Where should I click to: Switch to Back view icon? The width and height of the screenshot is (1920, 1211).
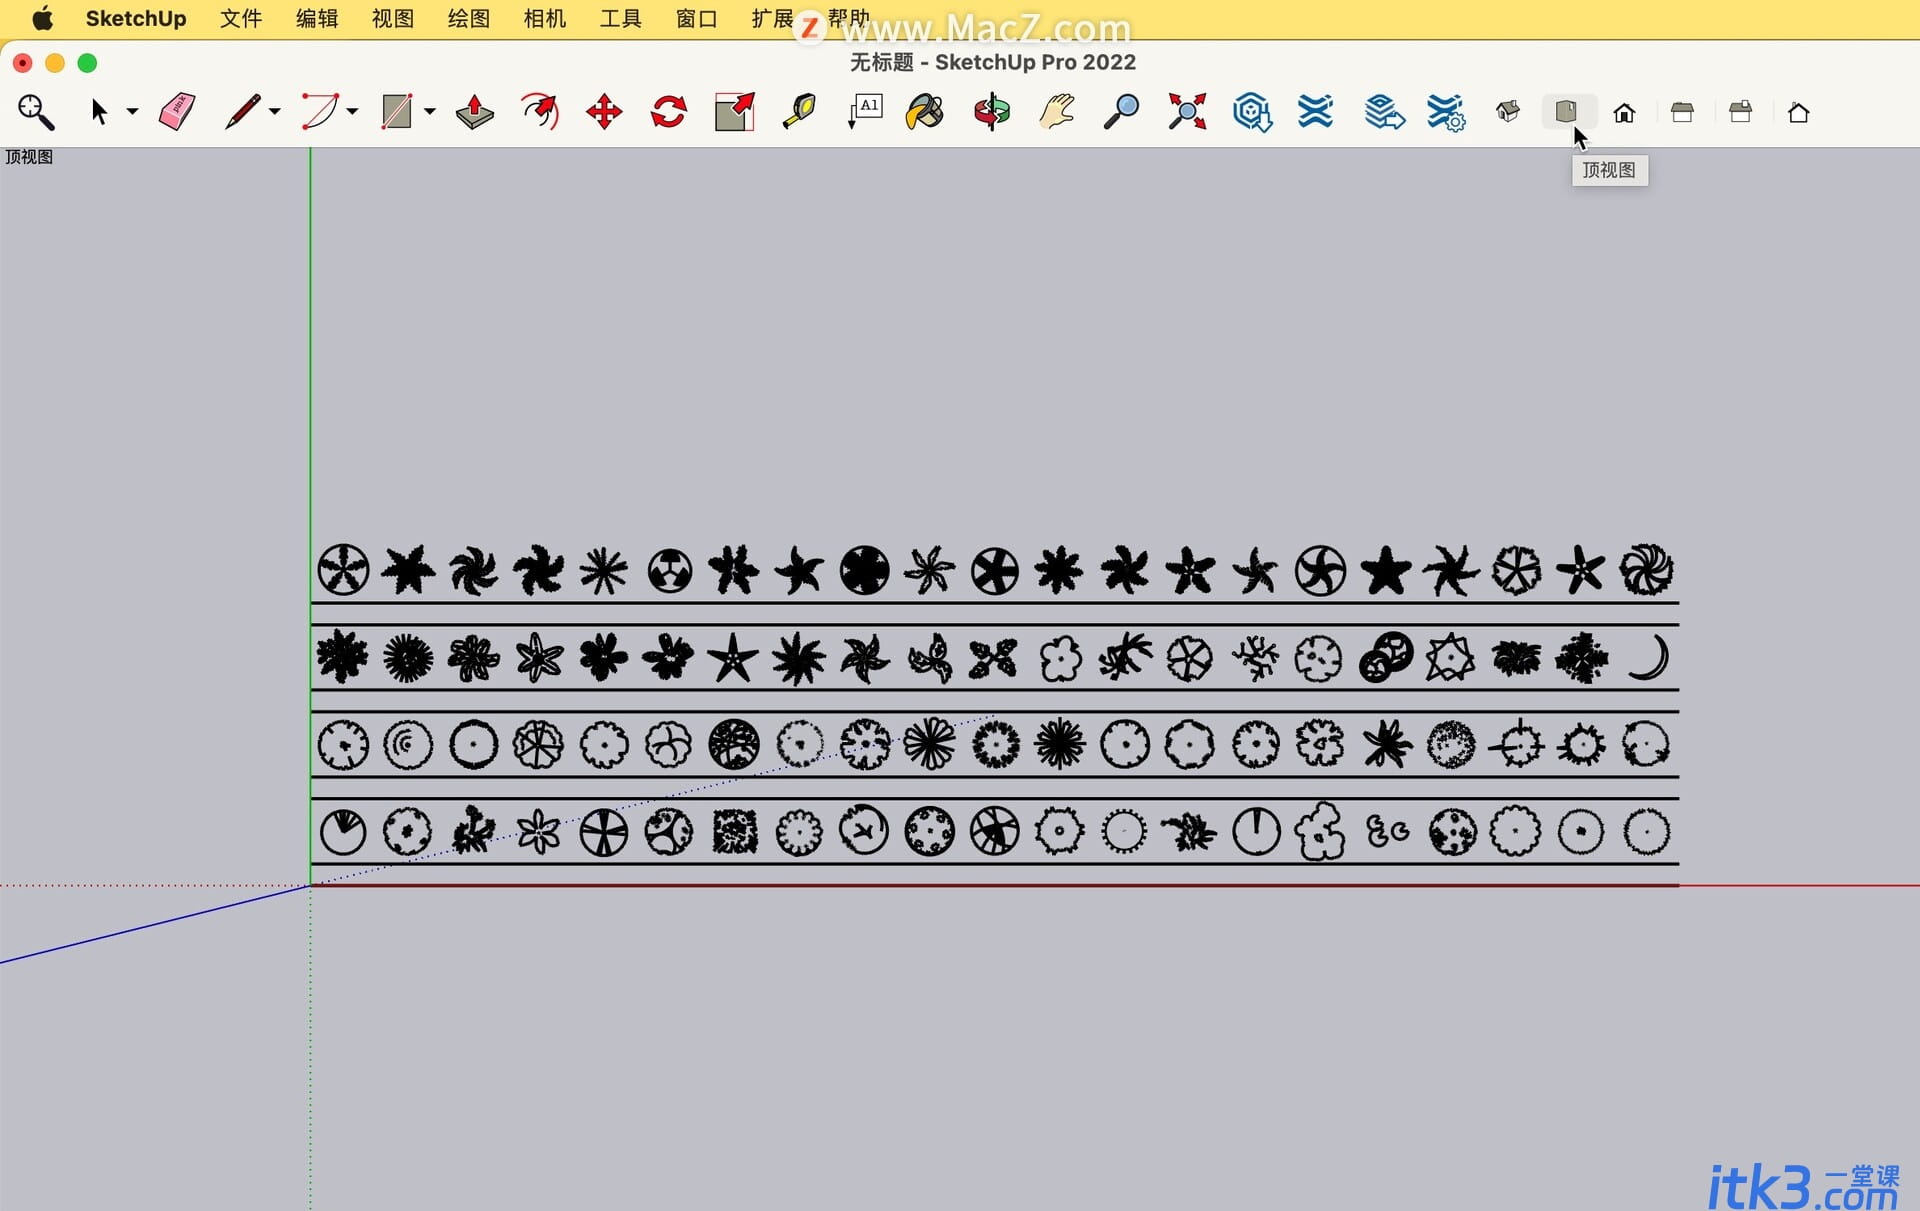pyautogui.click(x=1740, y=112)
